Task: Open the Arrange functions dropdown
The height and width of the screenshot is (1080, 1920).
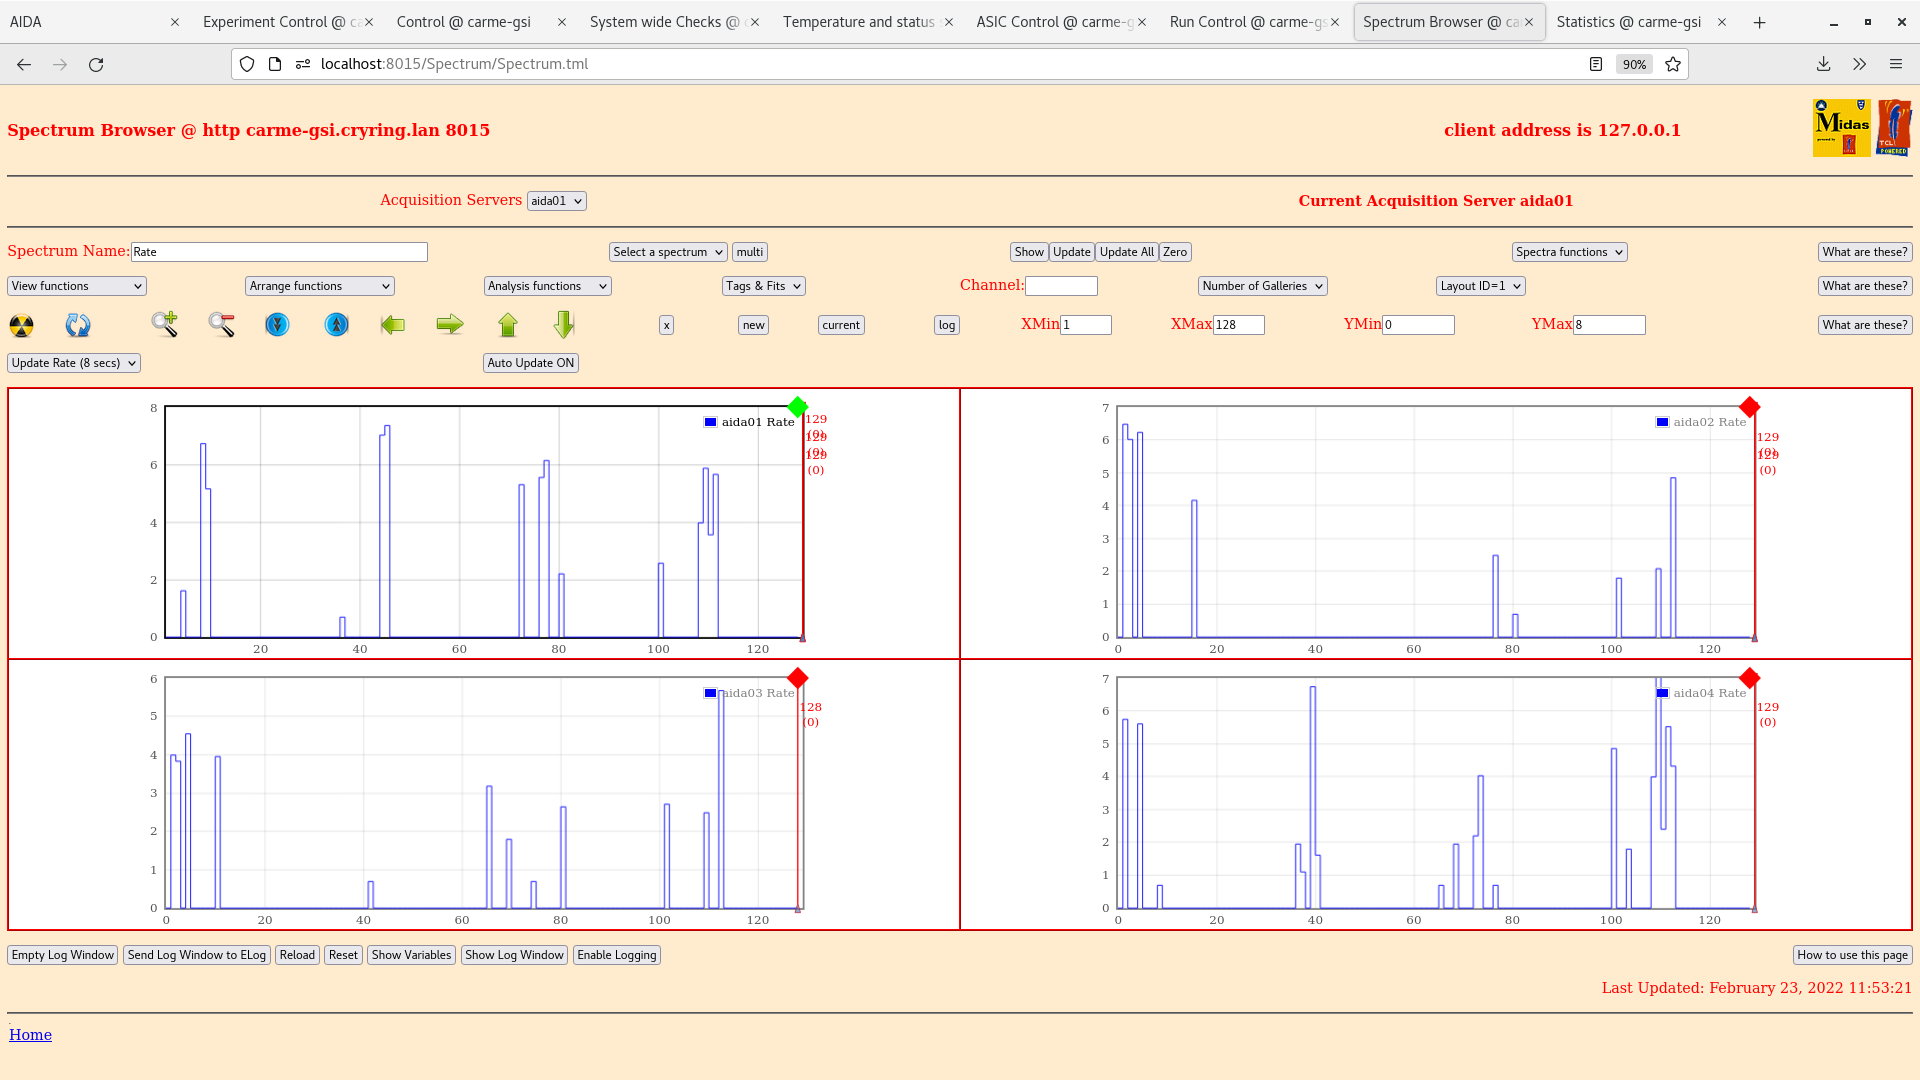Action: [320, 286]
